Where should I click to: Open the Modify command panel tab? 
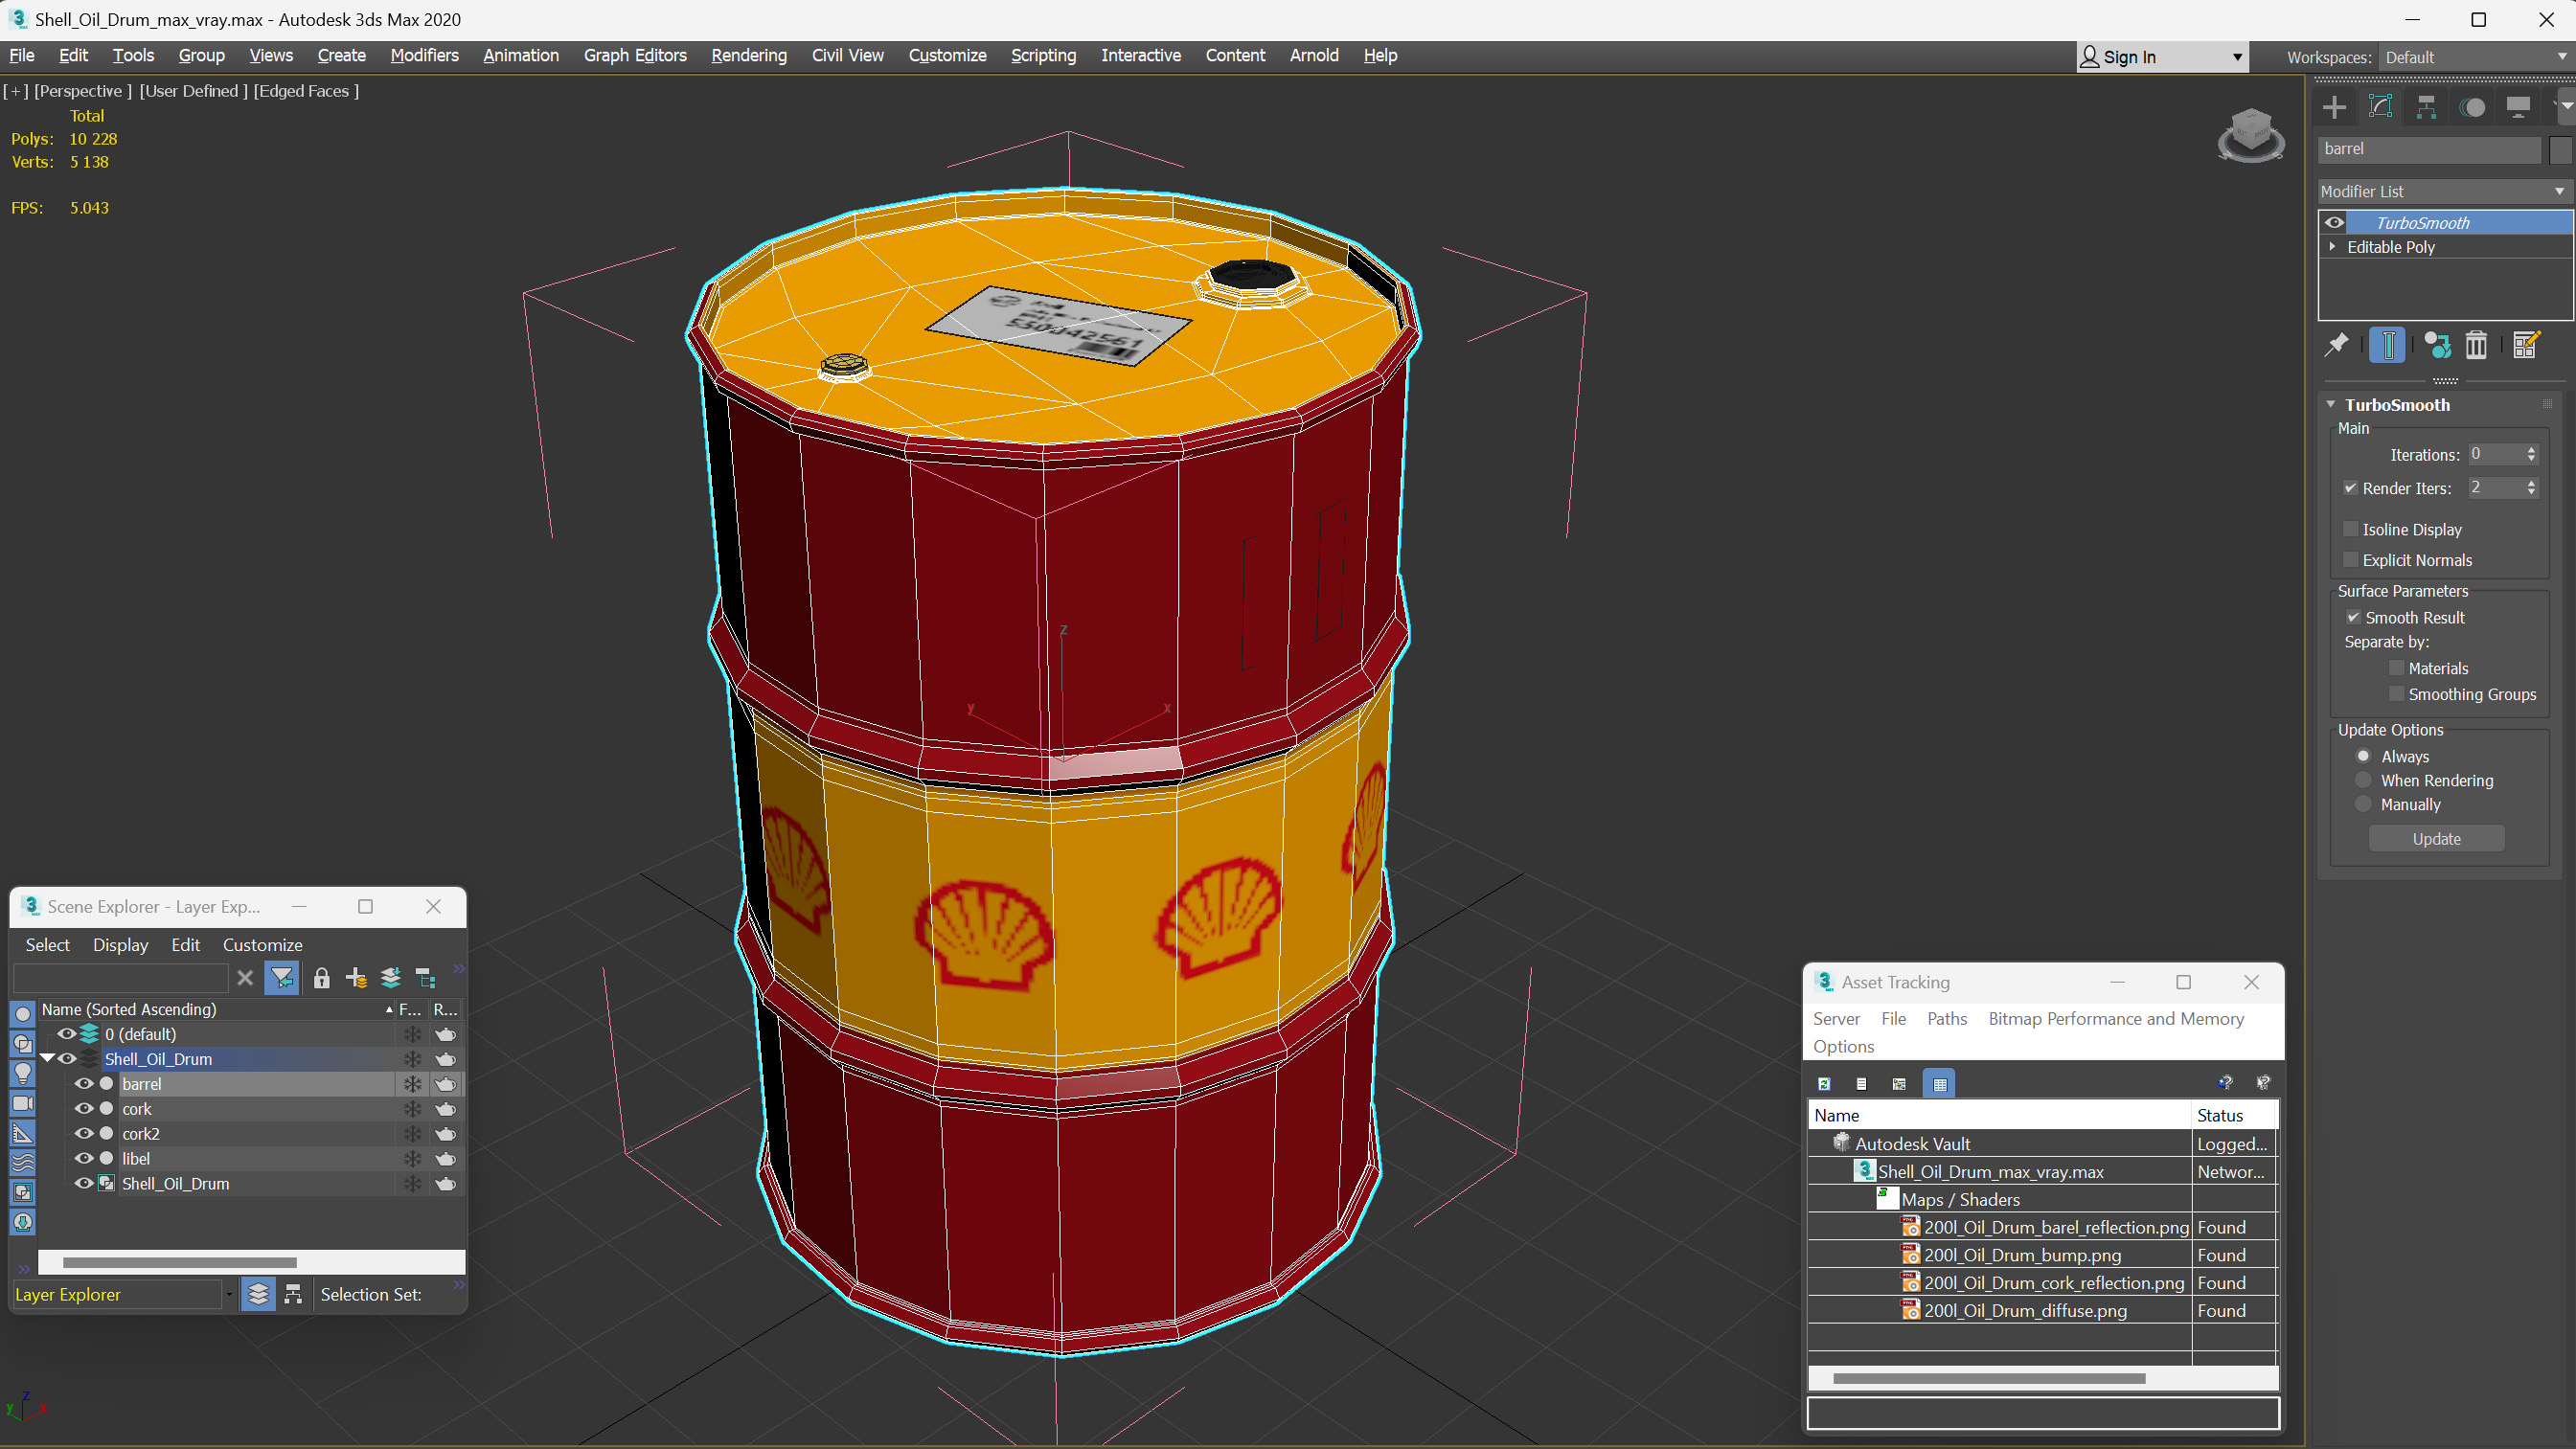point(2380,107)
